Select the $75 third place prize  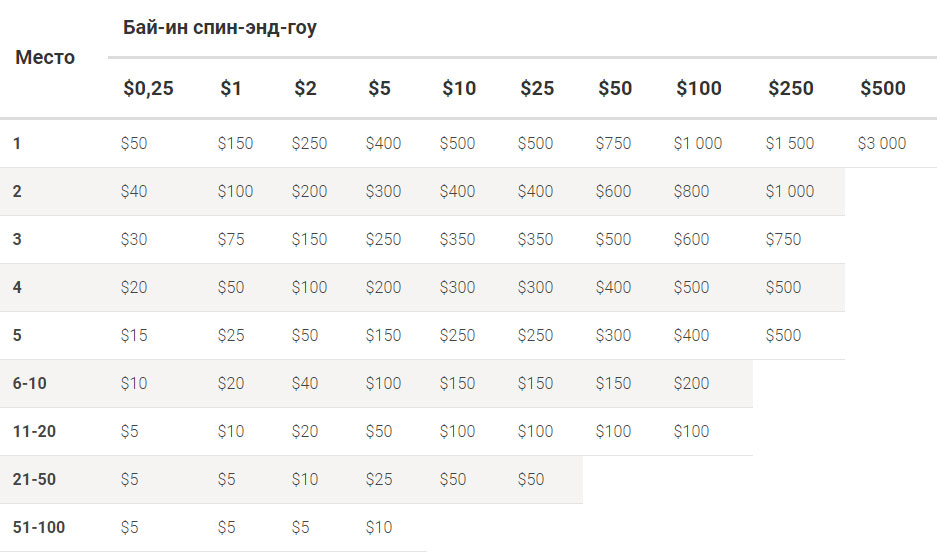231,239
